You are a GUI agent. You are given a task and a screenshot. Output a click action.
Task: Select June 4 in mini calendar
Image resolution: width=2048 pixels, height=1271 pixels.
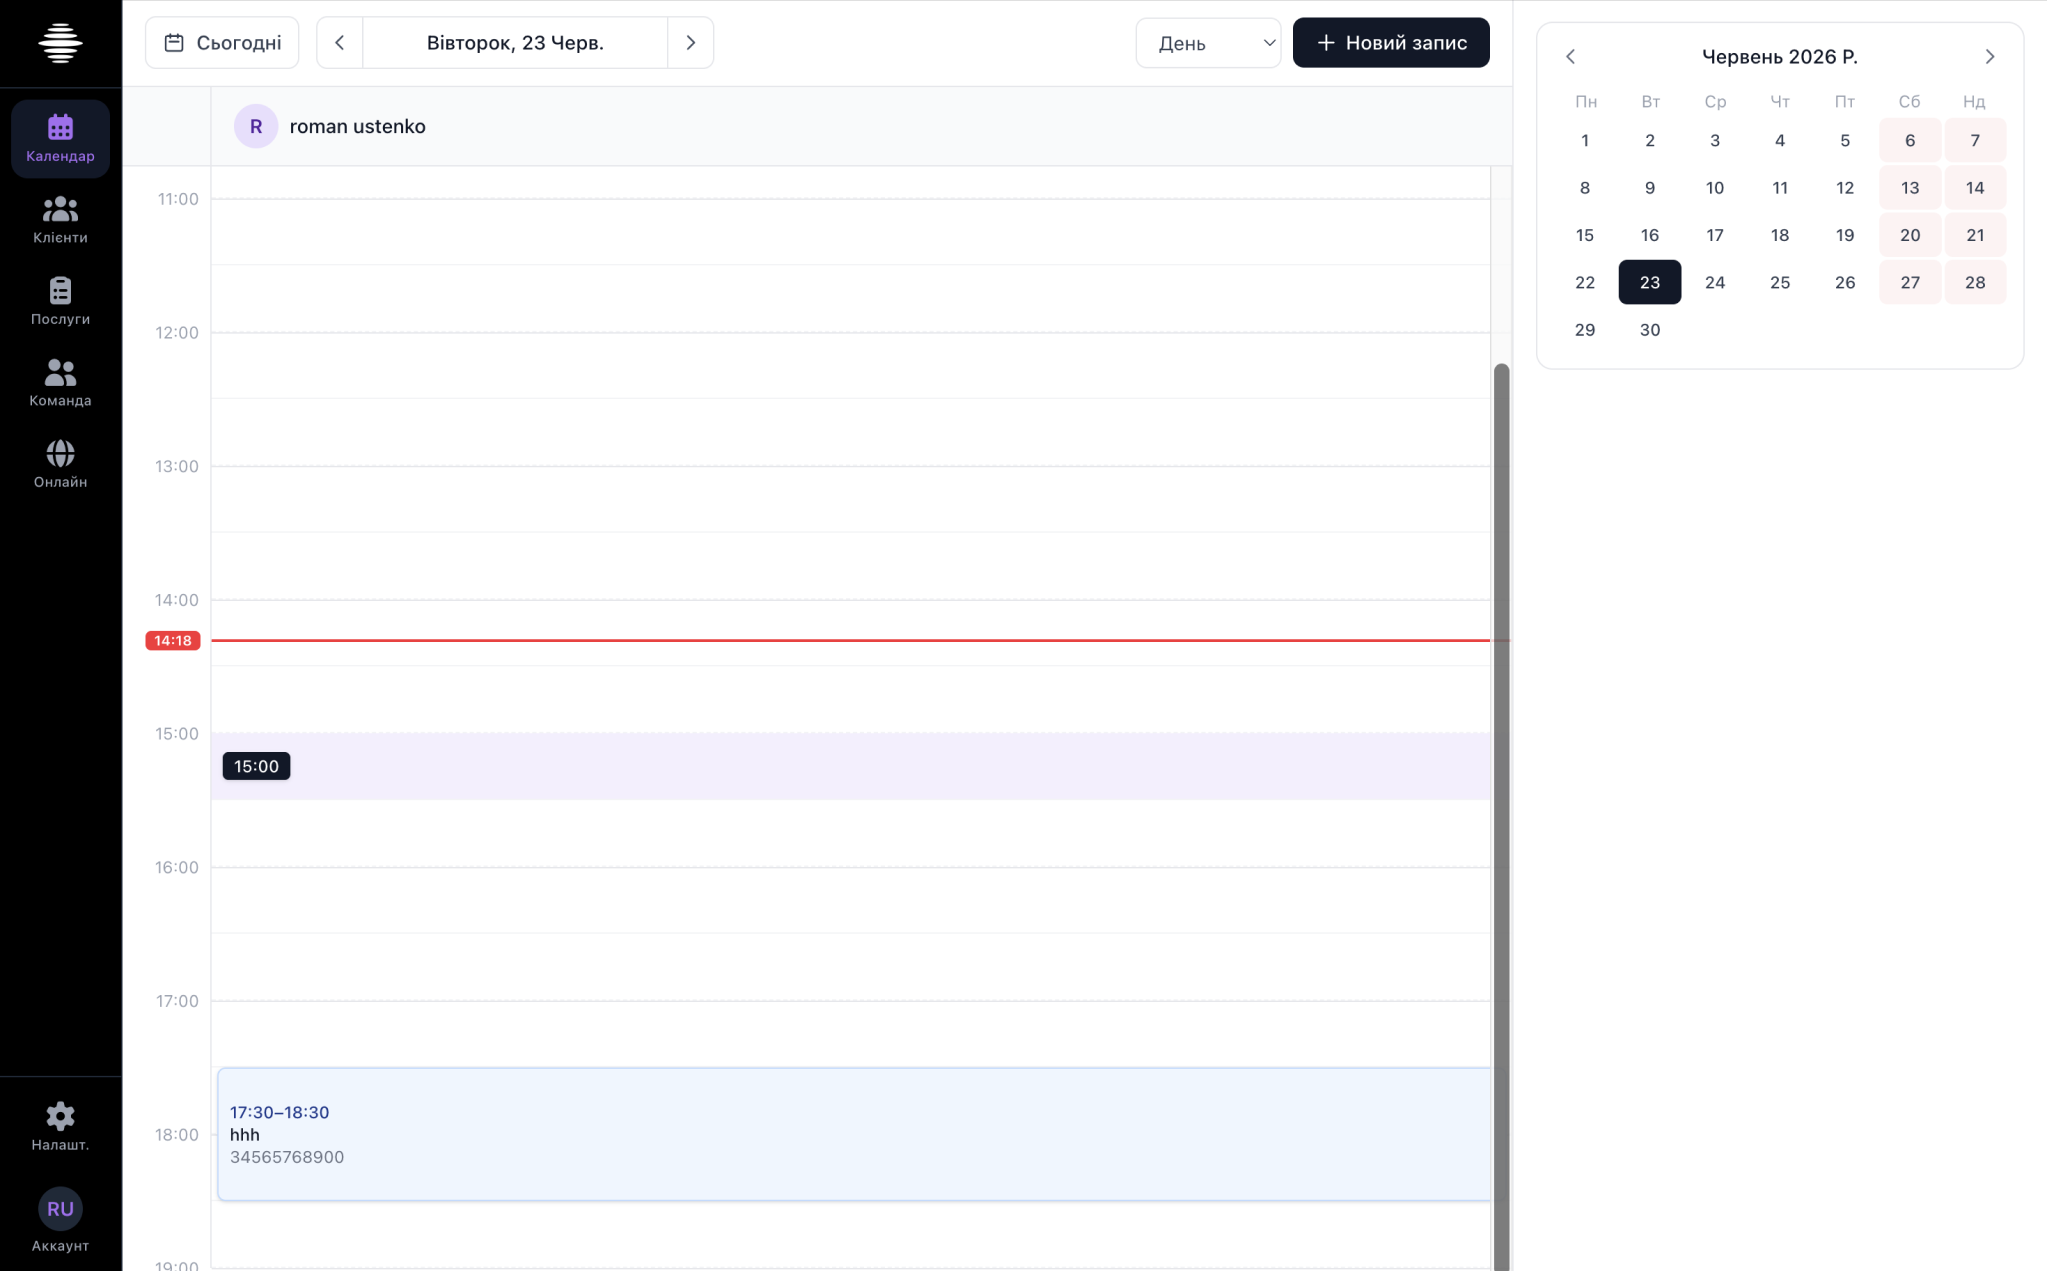pyautogui.click(x=1780, y=140)
